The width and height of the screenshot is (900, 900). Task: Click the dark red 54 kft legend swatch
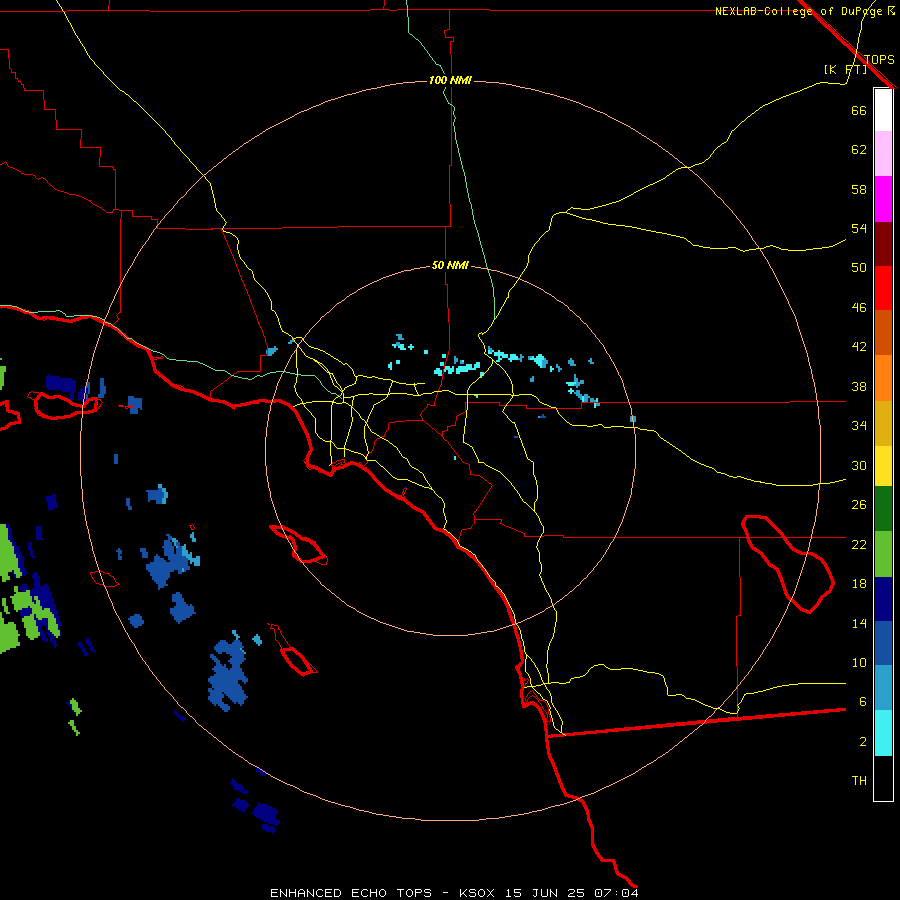click(x=883, y=244)
